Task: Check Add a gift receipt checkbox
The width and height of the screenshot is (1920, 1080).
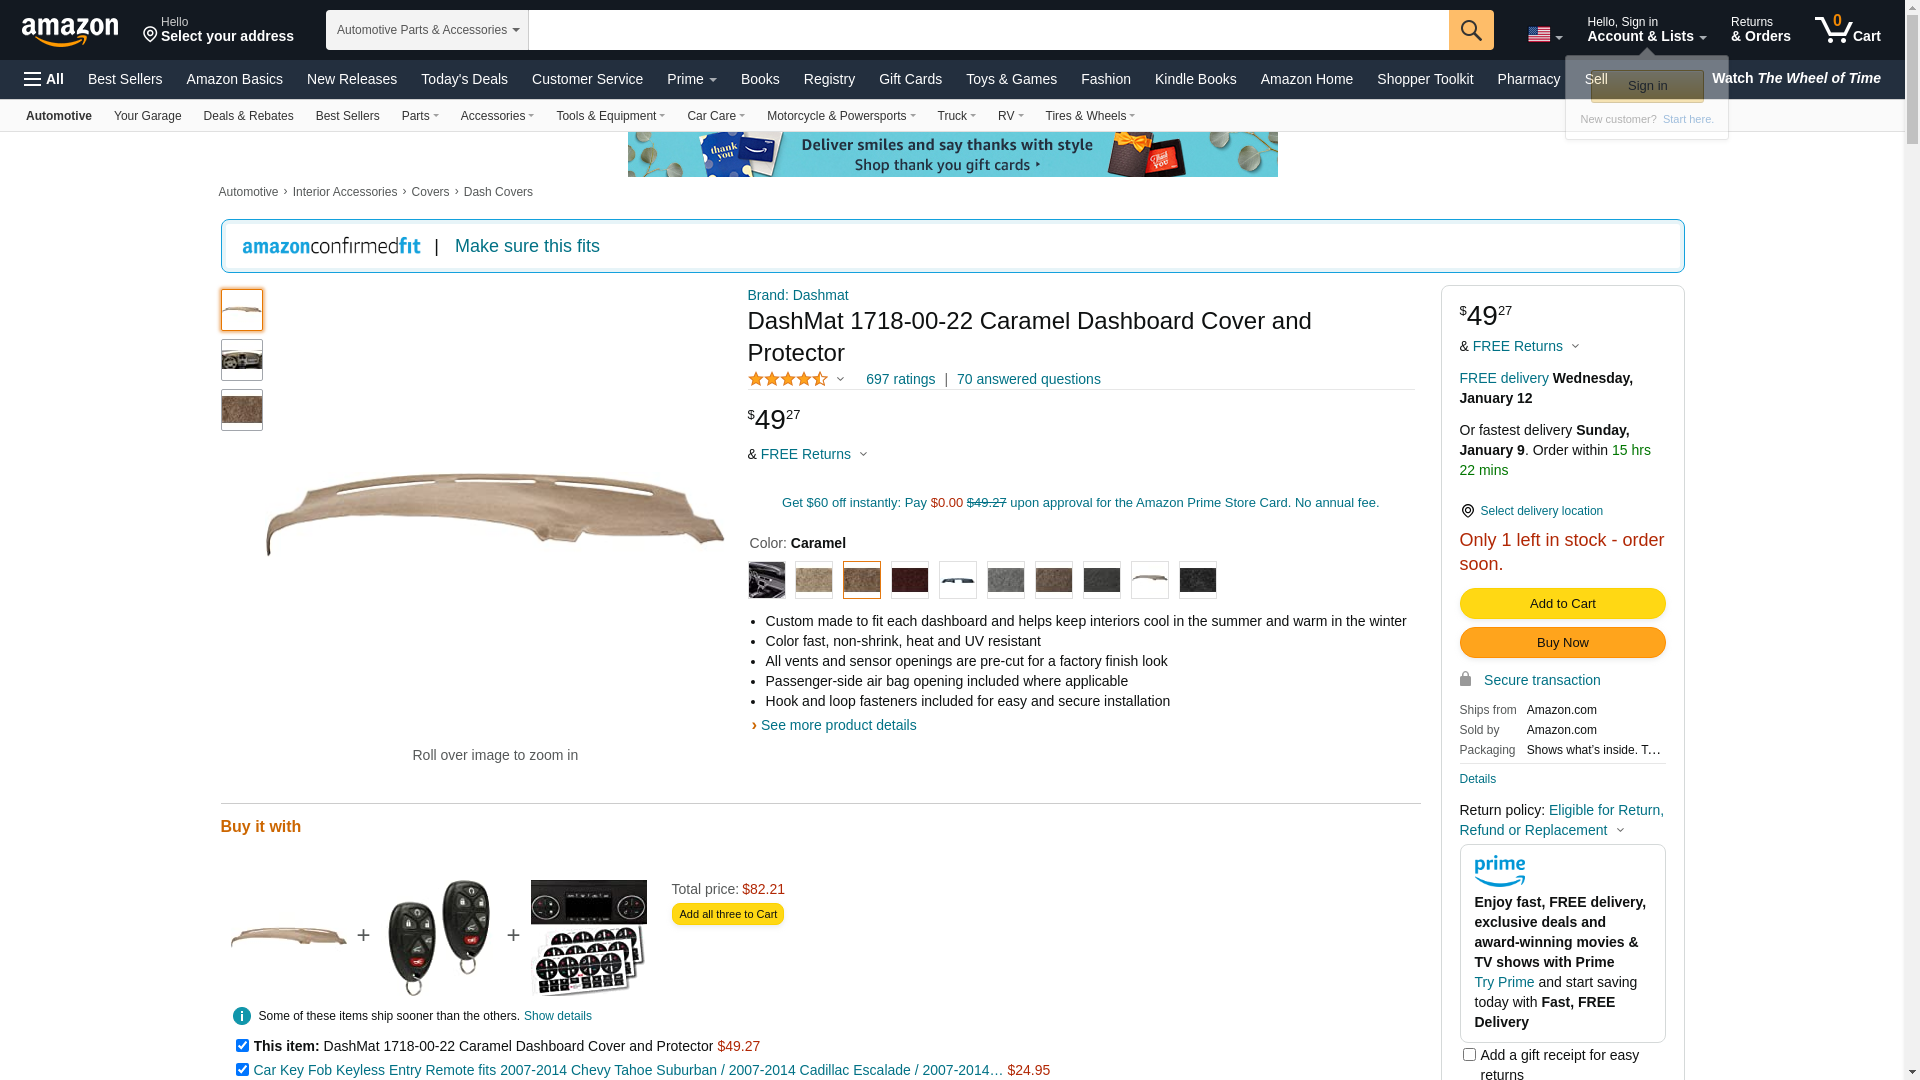Action: (1469, 1055)
